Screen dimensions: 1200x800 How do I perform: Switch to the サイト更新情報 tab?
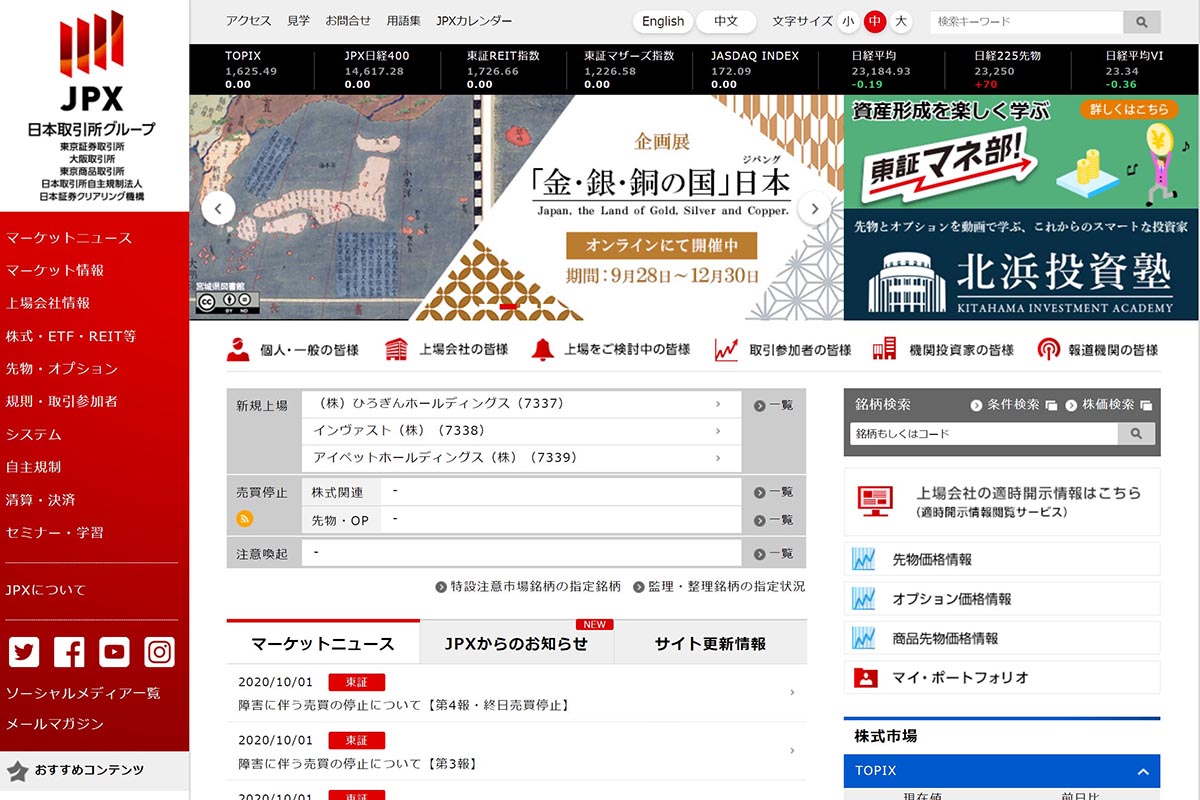(x=711, y=642)
